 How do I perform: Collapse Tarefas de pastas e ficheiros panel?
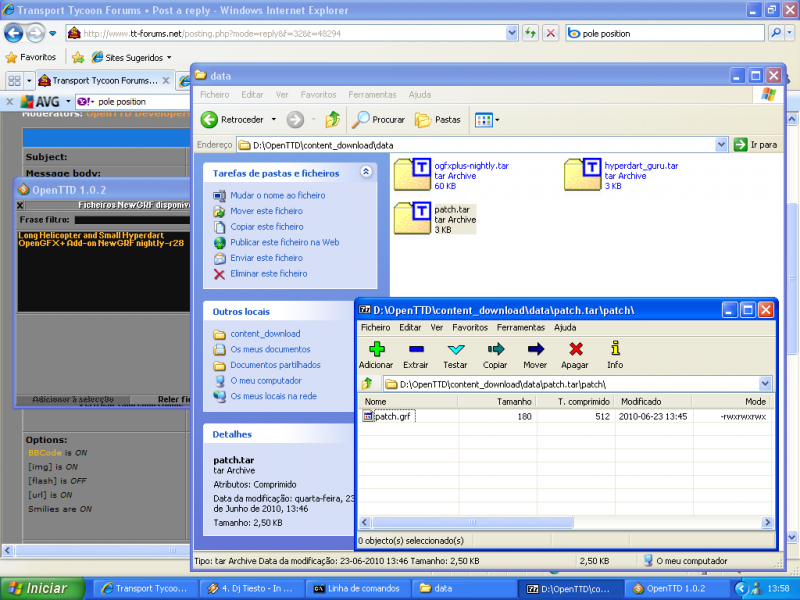(x=366, y=172)
